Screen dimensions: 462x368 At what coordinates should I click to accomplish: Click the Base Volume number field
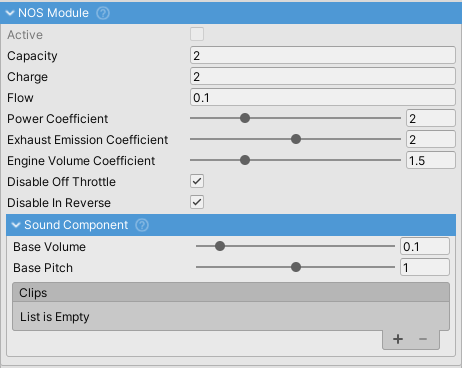click(x=425, y=246)
